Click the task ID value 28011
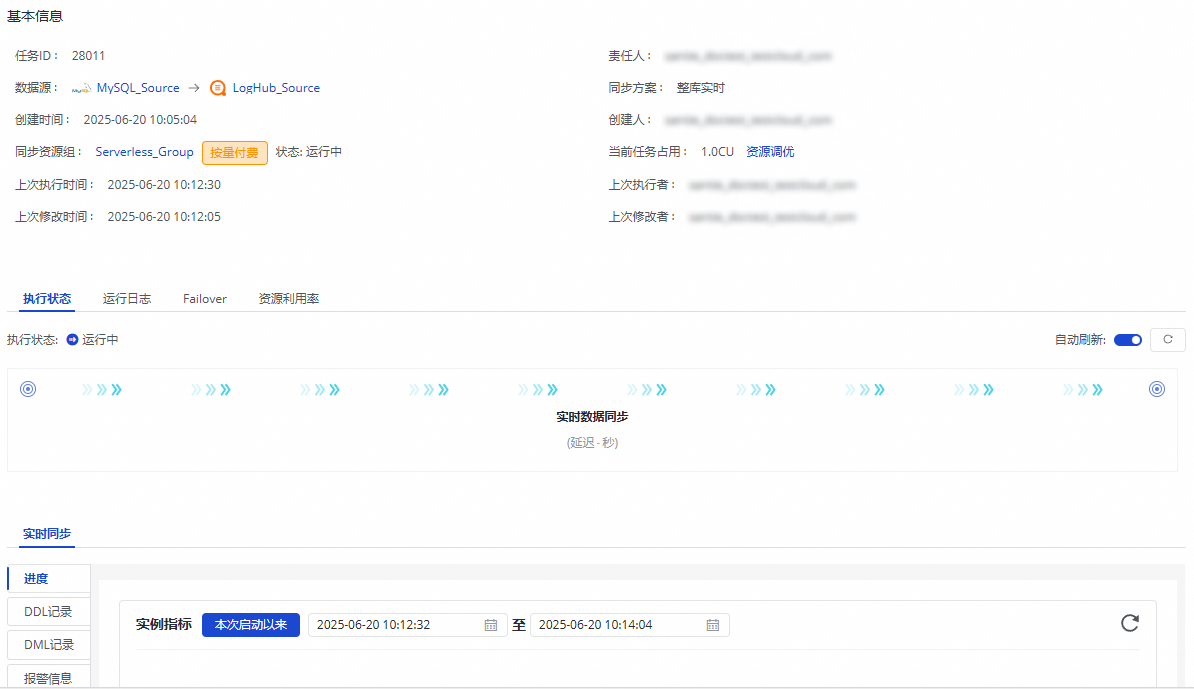This screenshot has width=1194, height=689. (x=88, y=56)
